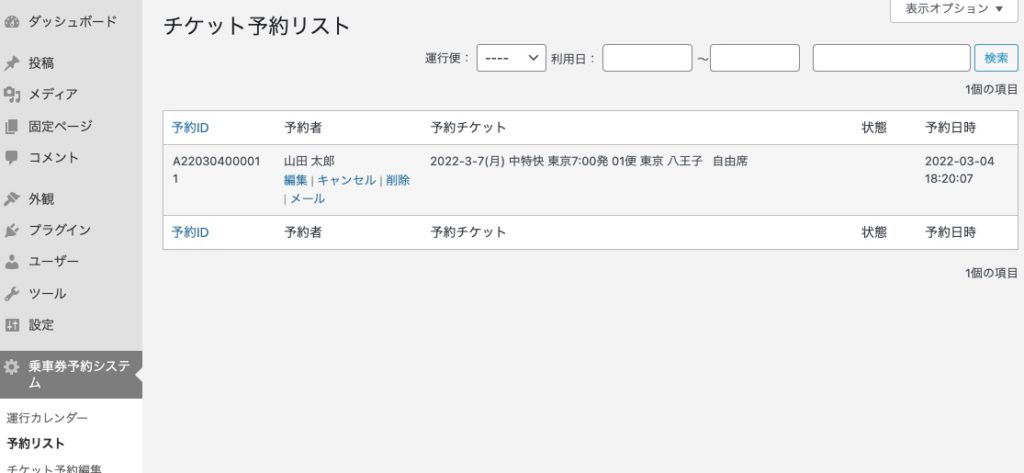Click the paintbrush icon beside 外観
The height and width of the screenshot is (473, 1024).
[12, 199]
